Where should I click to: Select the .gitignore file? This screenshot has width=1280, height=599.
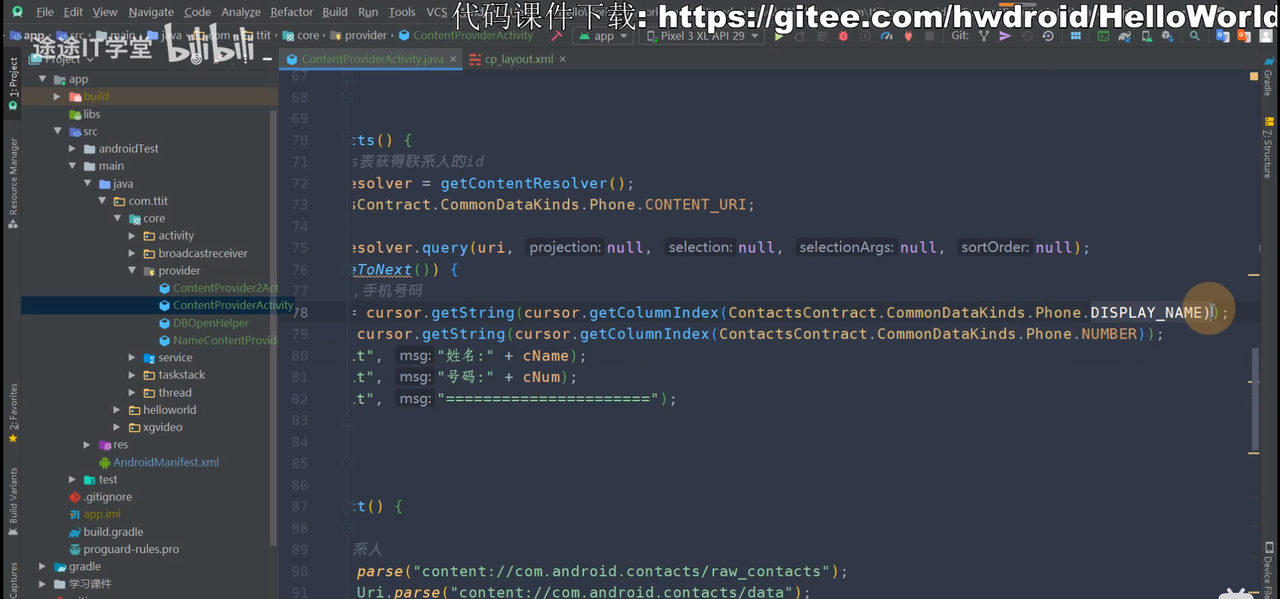100,497
